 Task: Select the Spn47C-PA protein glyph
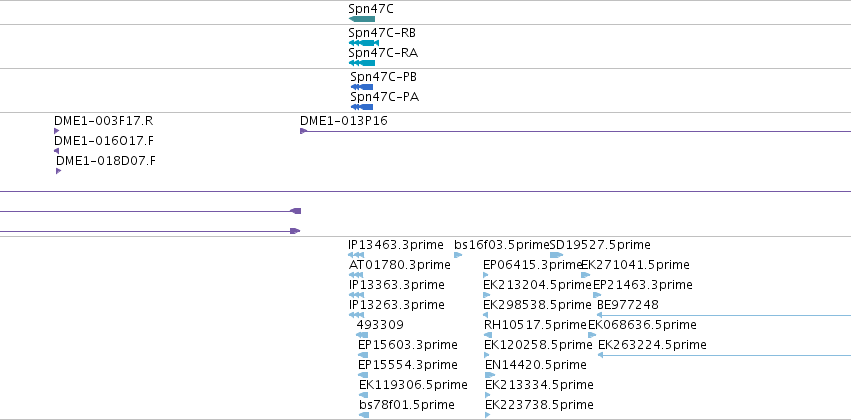click(361, 107)
